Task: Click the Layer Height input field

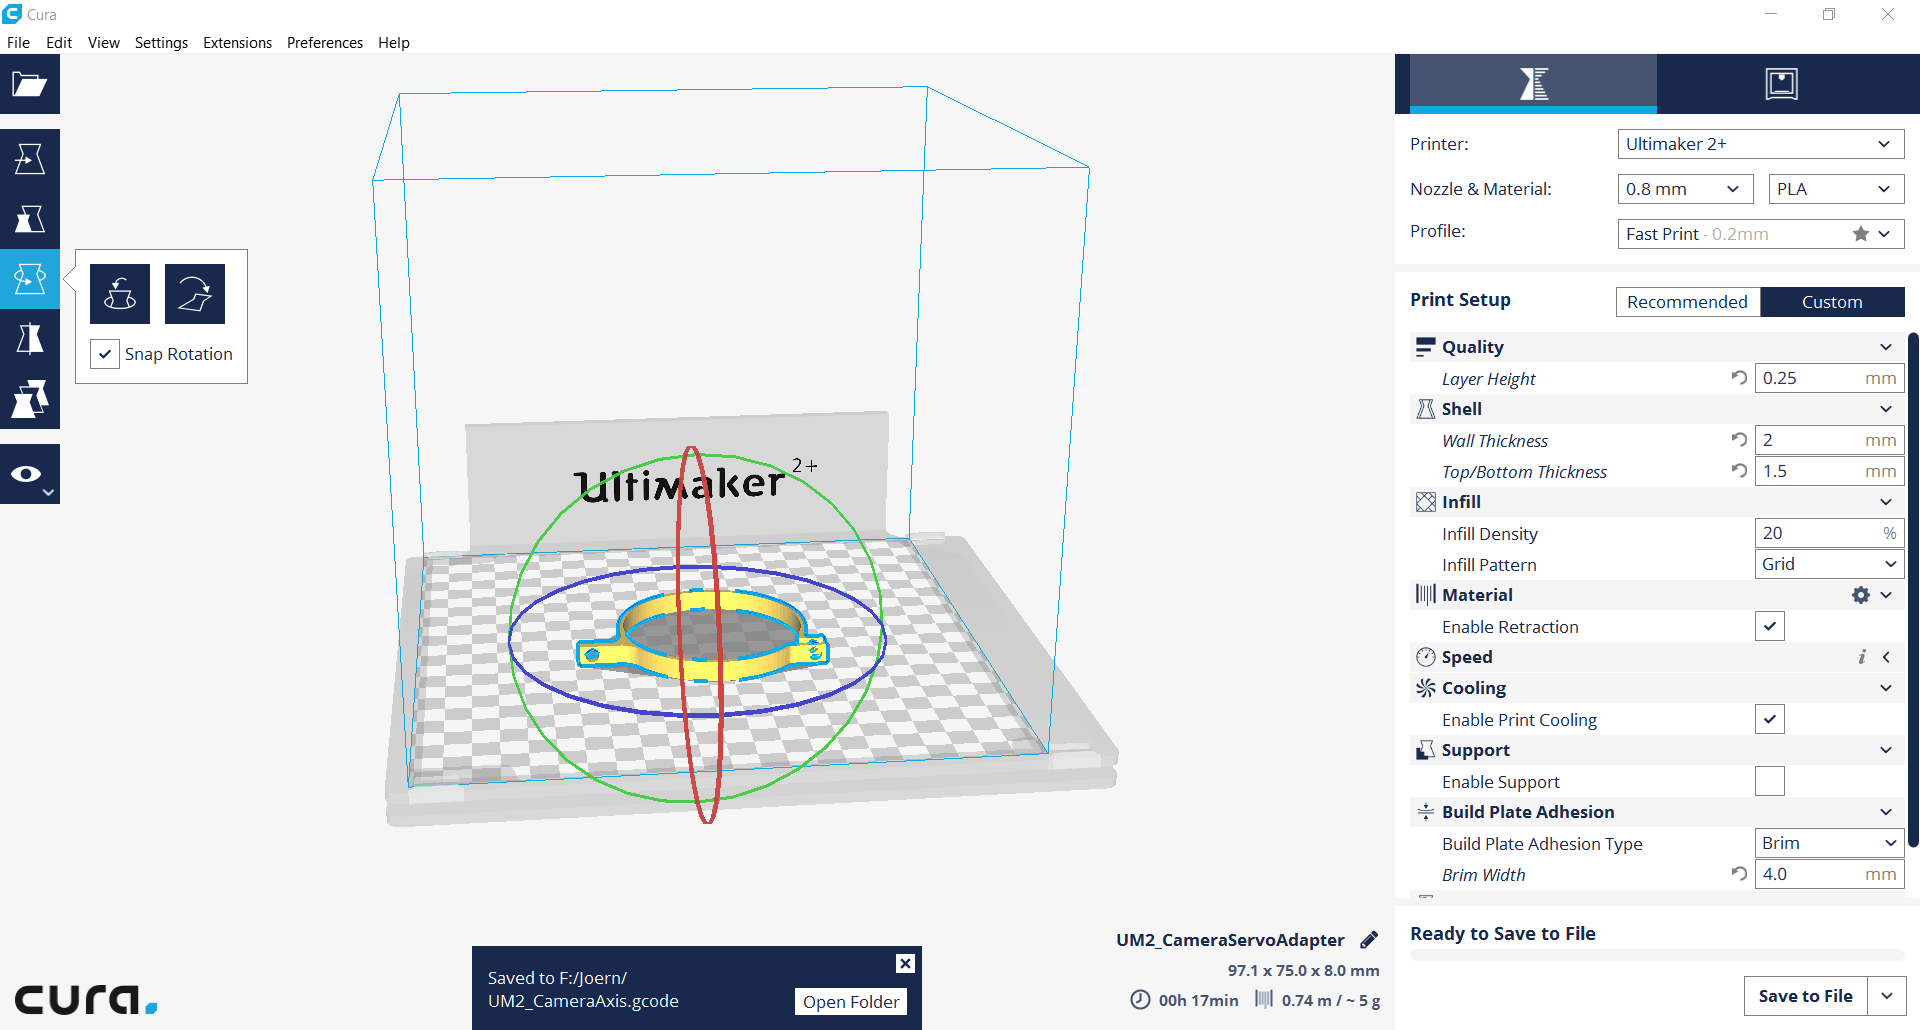Action: click(x=1829, y=378)
